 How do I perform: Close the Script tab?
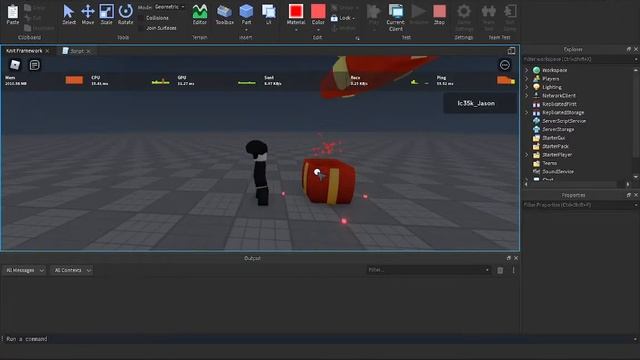point(88,51)
